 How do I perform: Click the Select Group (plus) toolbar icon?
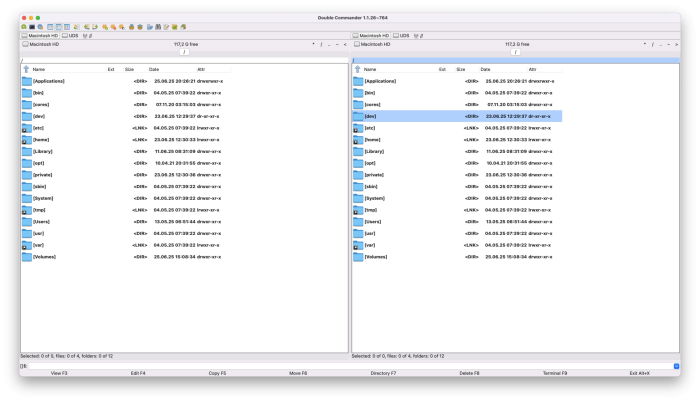tap(105, 27)
